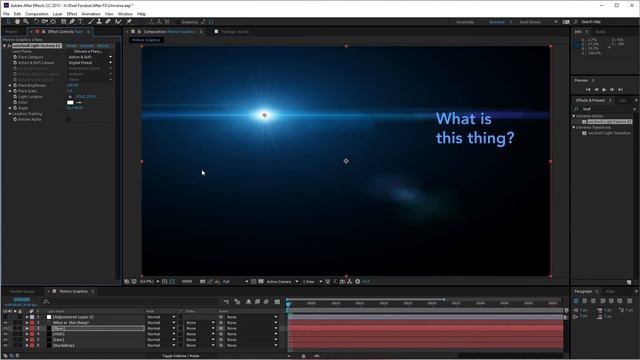
Task: Toggle the Angle stopwatch
Action: pyautogui.click(x=15, y=108)
